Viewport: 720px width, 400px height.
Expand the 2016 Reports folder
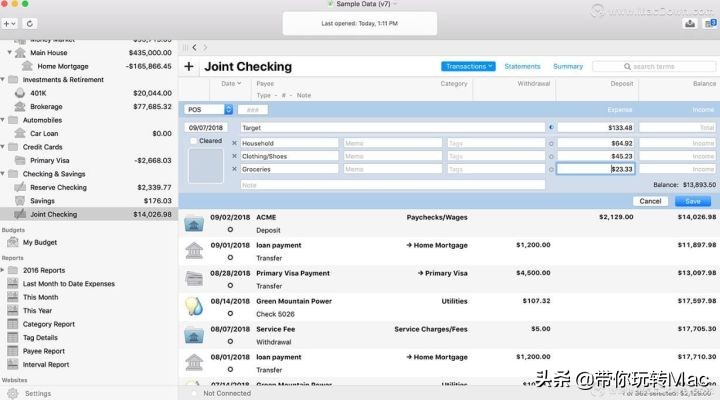coord(3,270)
